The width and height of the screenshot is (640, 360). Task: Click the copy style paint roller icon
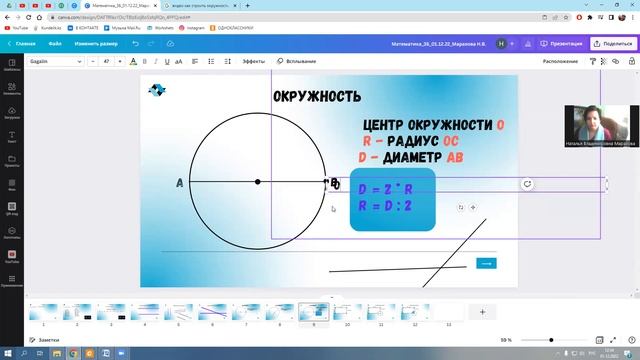click(593, 61)
